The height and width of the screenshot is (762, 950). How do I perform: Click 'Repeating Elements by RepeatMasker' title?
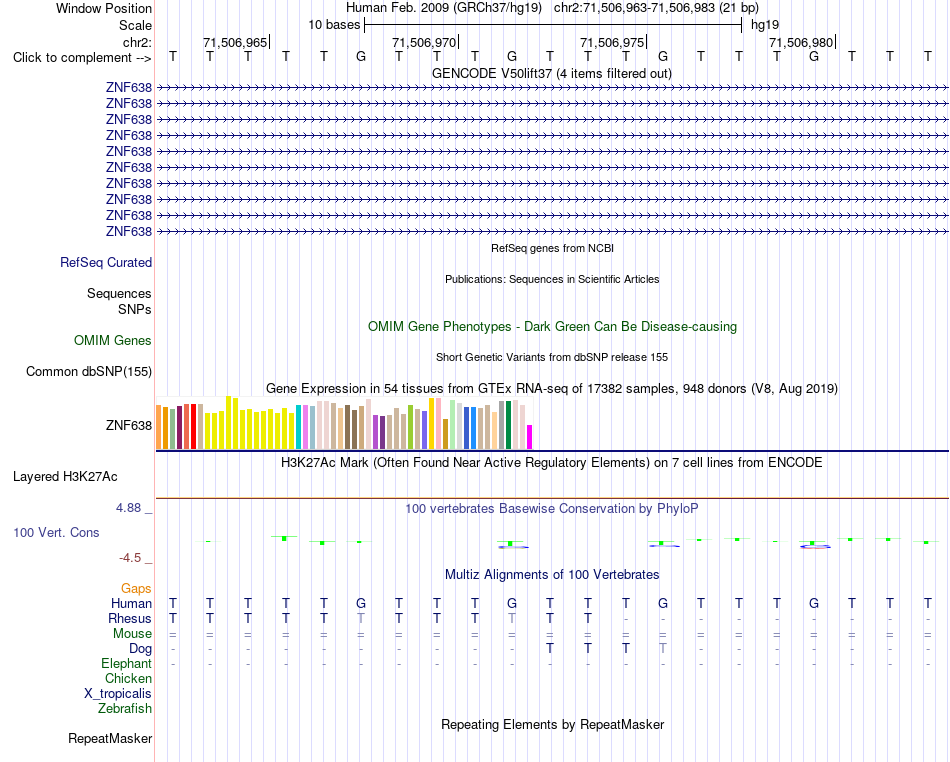pyautogui.click(x=553, y=724)
